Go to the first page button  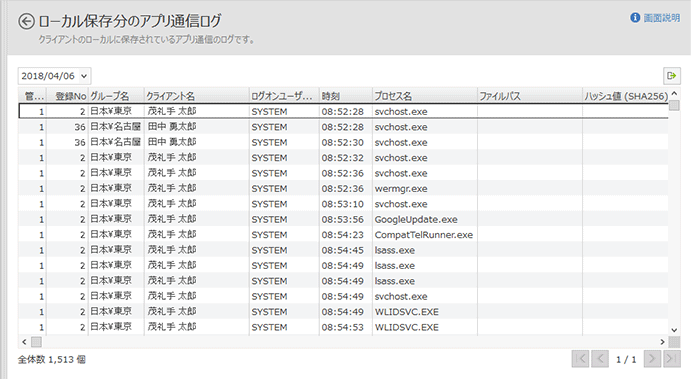(581, 359)
